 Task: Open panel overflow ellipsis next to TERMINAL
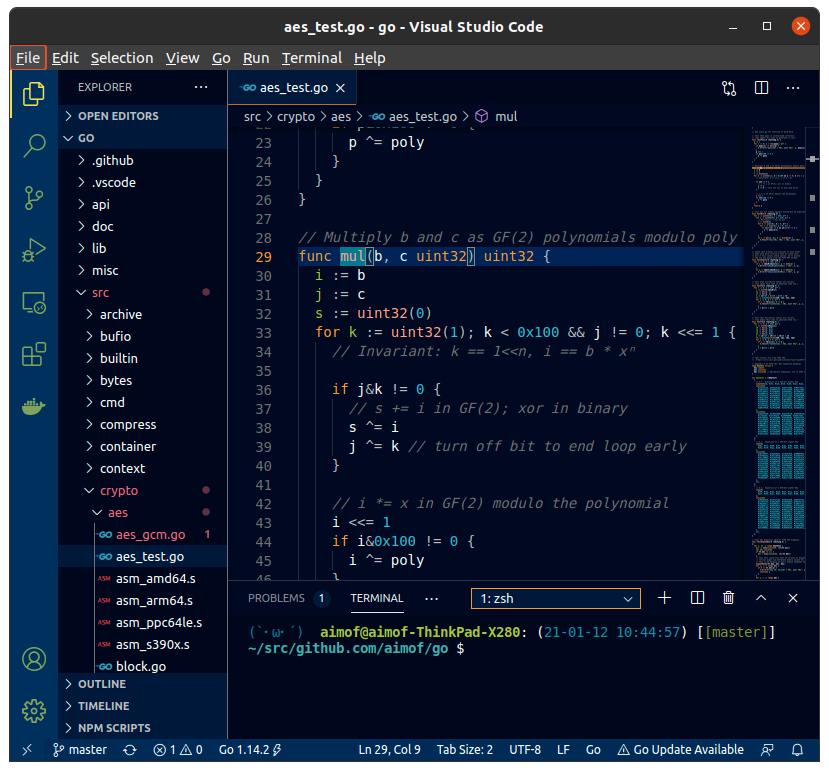click(431, 599)
